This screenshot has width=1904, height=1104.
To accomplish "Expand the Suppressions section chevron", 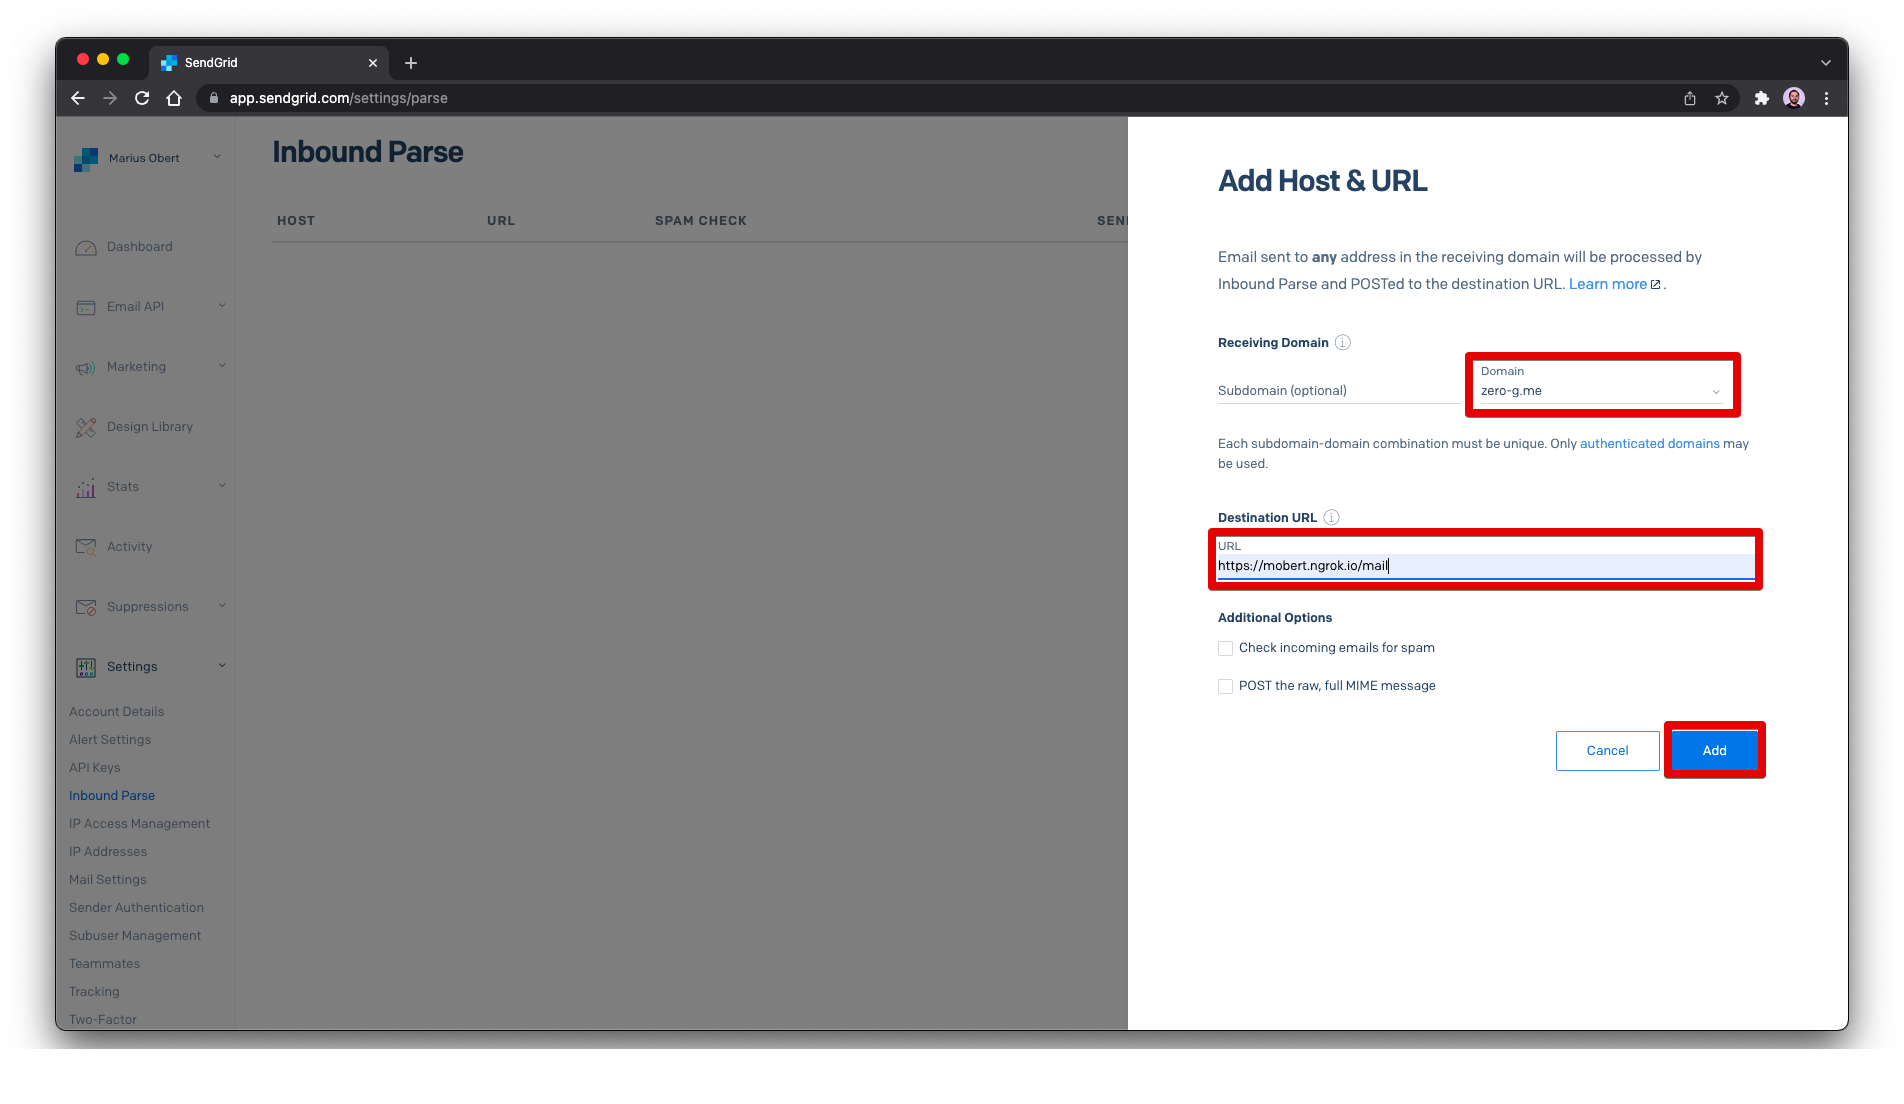I will [222, 606].
